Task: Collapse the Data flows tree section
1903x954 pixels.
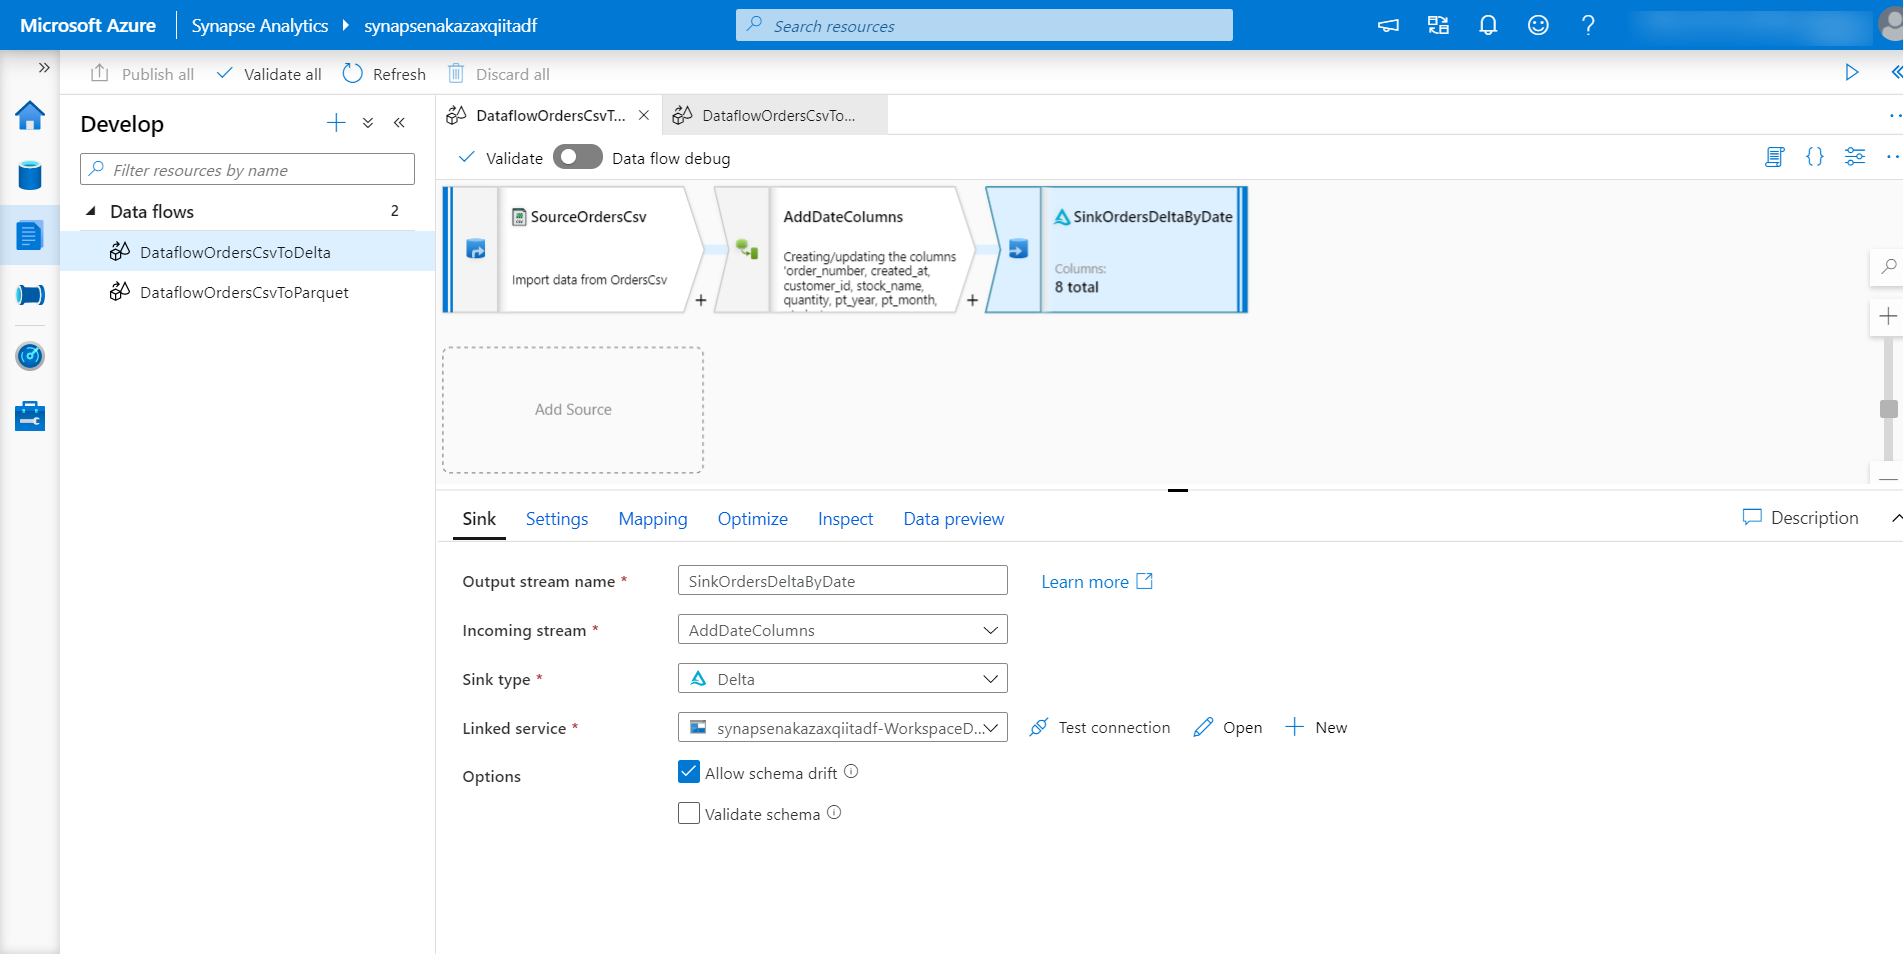Action: click(x=91, y=211)
